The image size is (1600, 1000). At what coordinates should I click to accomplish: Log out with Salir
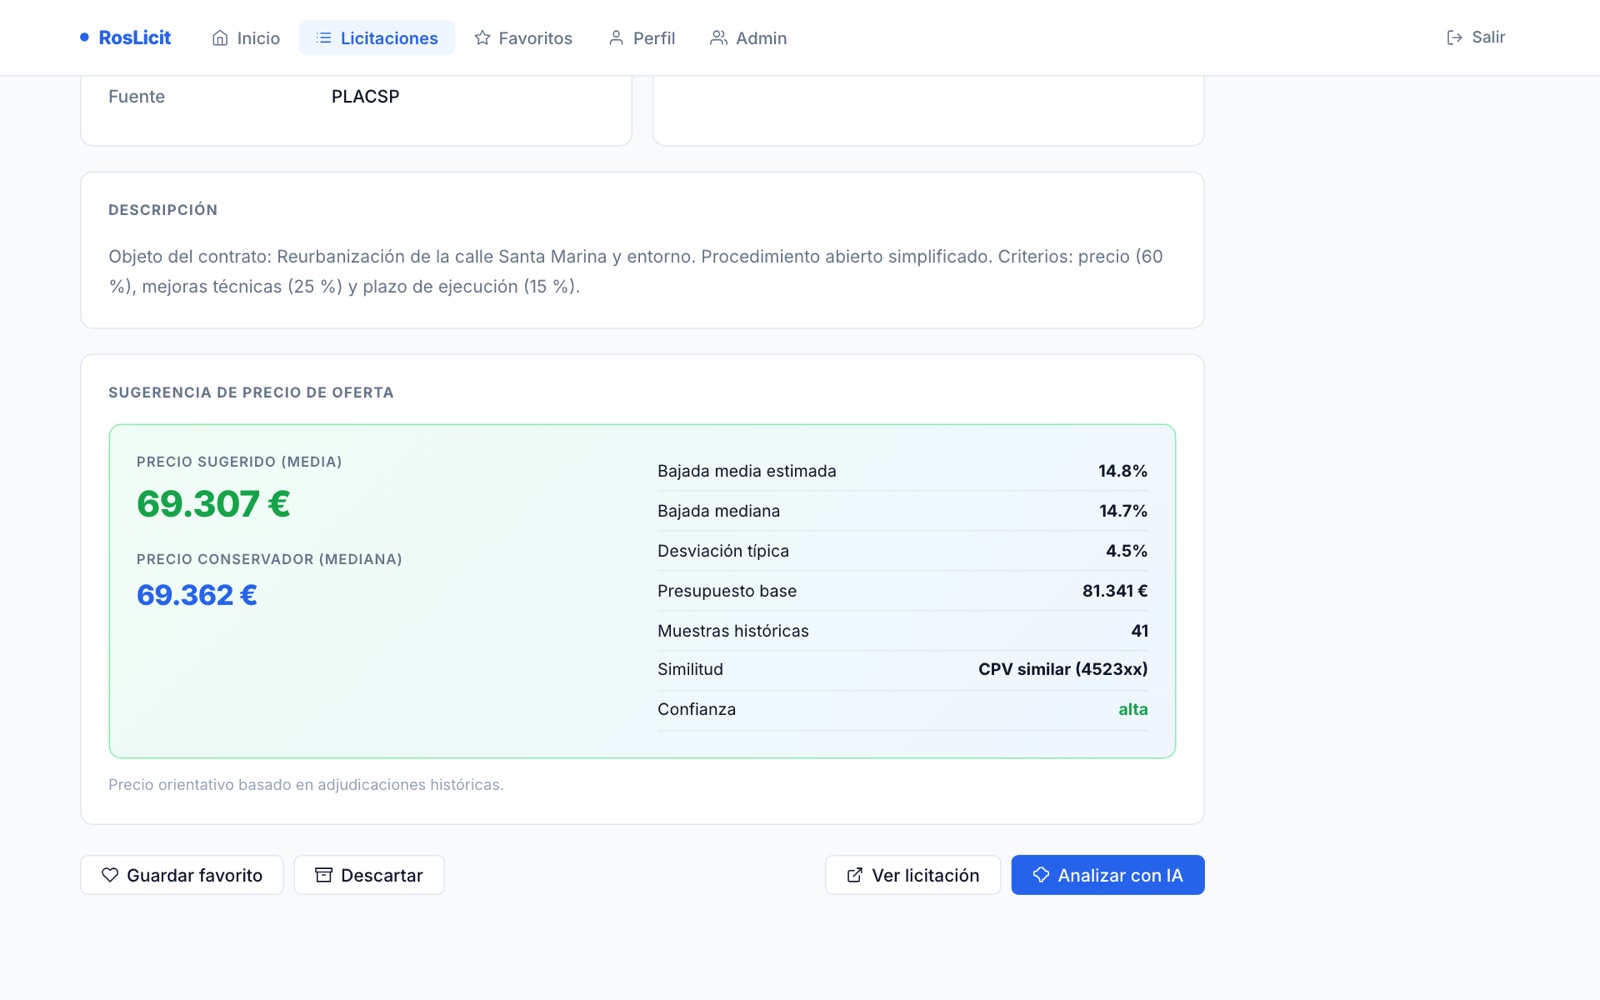(x=1476, y=37)
